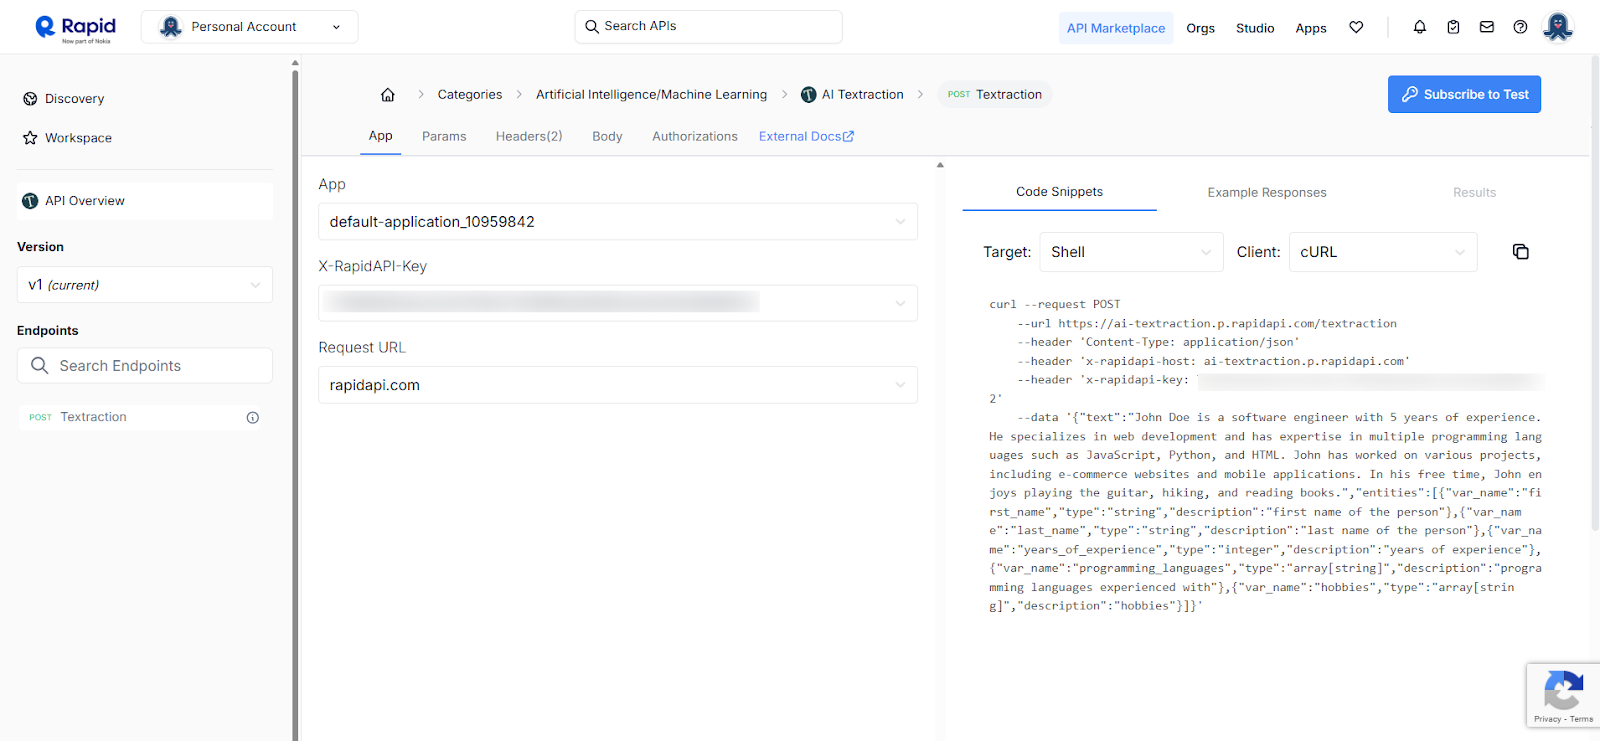
Task: Click the Categories breadcrumb
Action: (470, 95)
